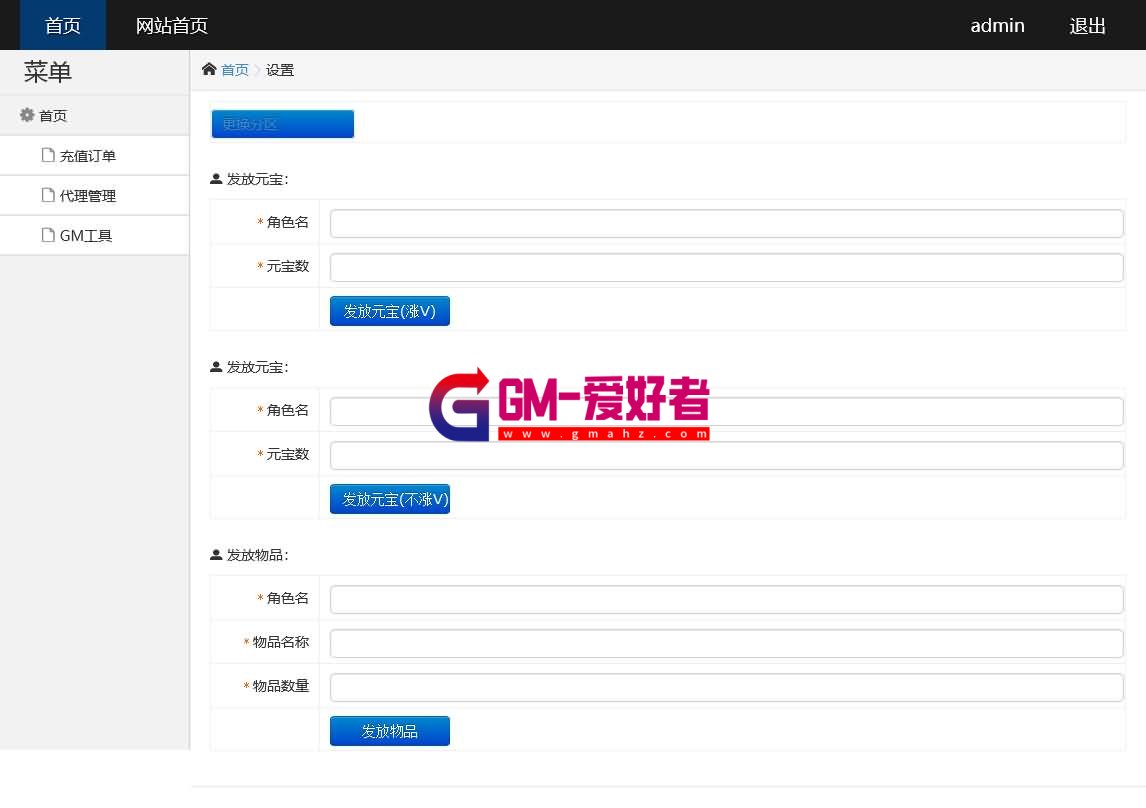
Task: Click the file icon next to 代理管理
Action: [x=48, y=195]
